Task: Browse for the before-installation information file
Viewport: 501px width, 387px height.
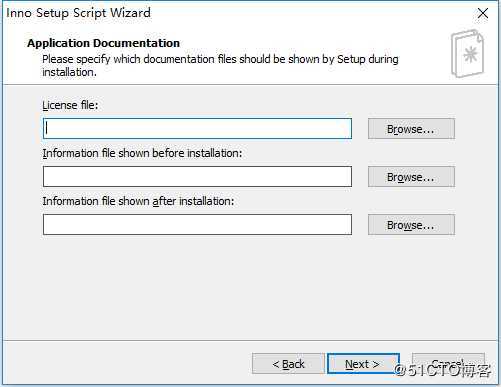Action: click(x=411, y=177)
